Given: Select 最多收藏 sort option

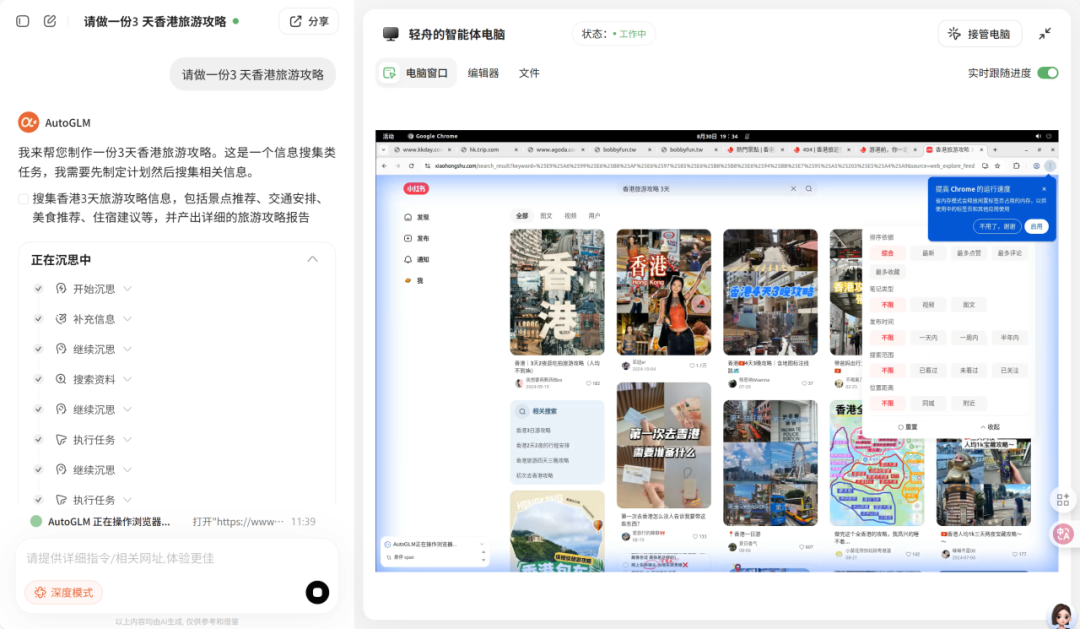Looking at the screenshot, I should pos(887,272).
